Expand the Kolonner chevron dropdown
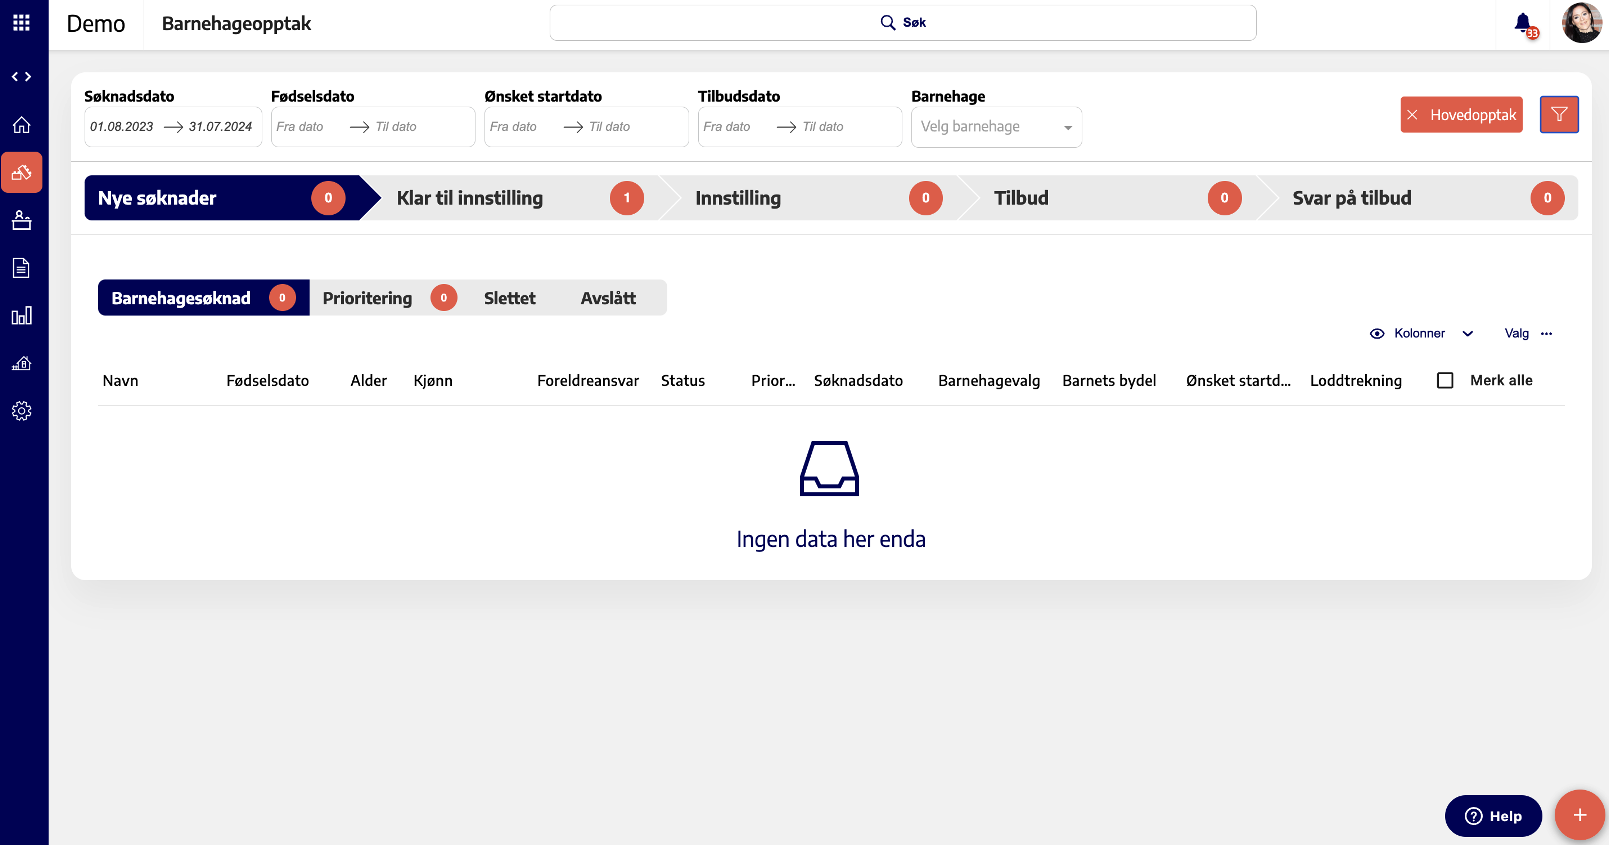 pos(1468,334)
